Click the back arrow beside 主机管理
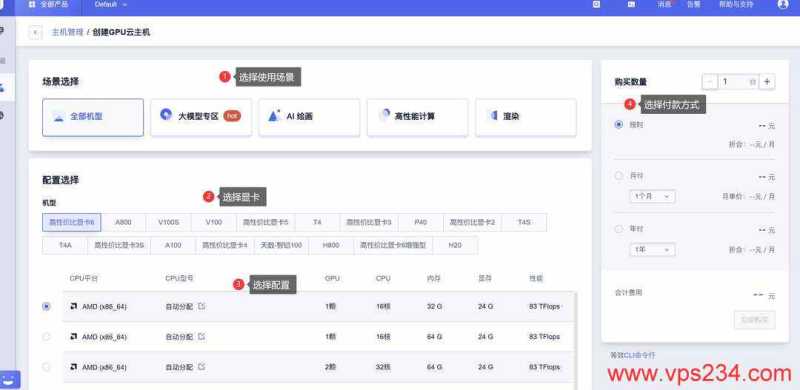The image size is (800, 390). [x=35, y=33]
